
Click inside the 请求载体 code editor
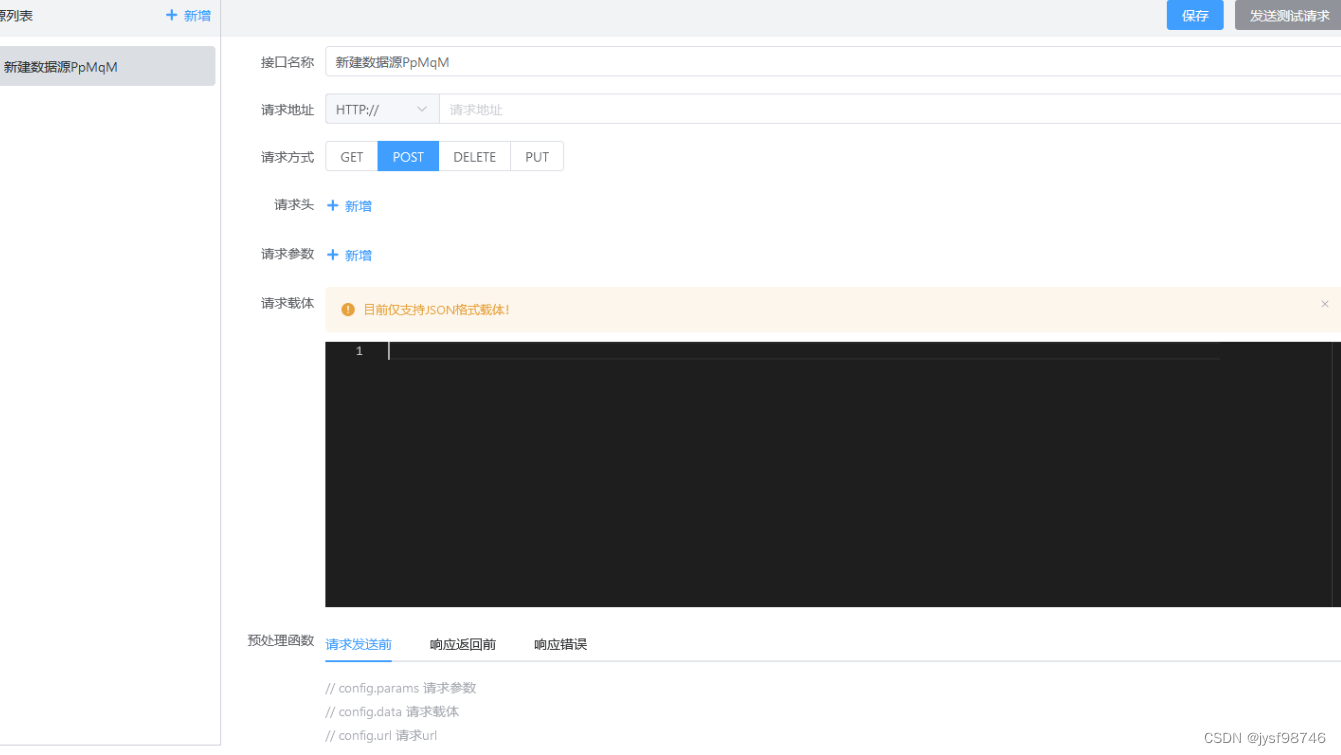pos(833,474)
